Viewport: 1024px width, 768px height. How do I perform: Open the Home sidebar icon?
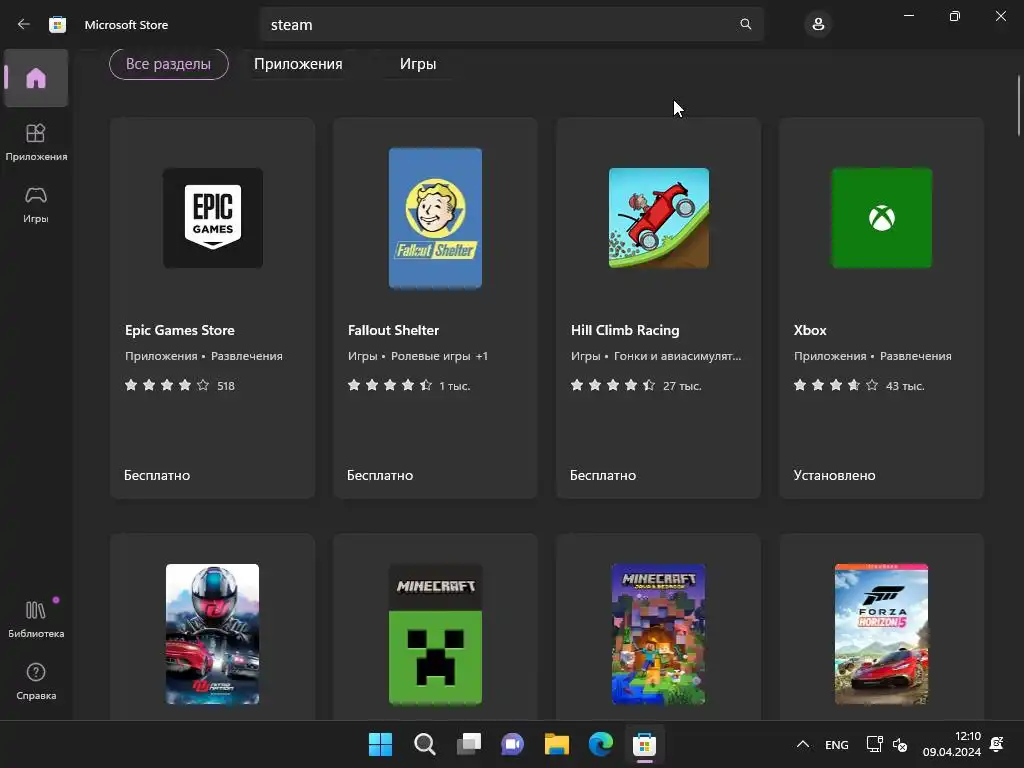[x=36, y=78]
